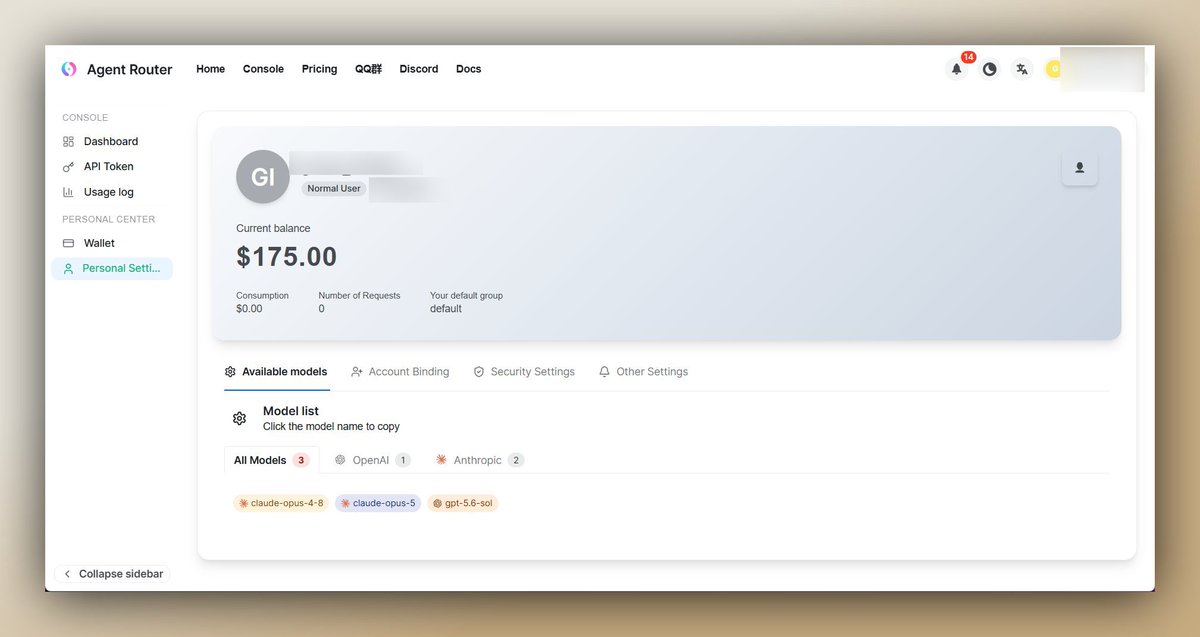Click the API Token key icon
1200x637 pixels.
point(68,167)
